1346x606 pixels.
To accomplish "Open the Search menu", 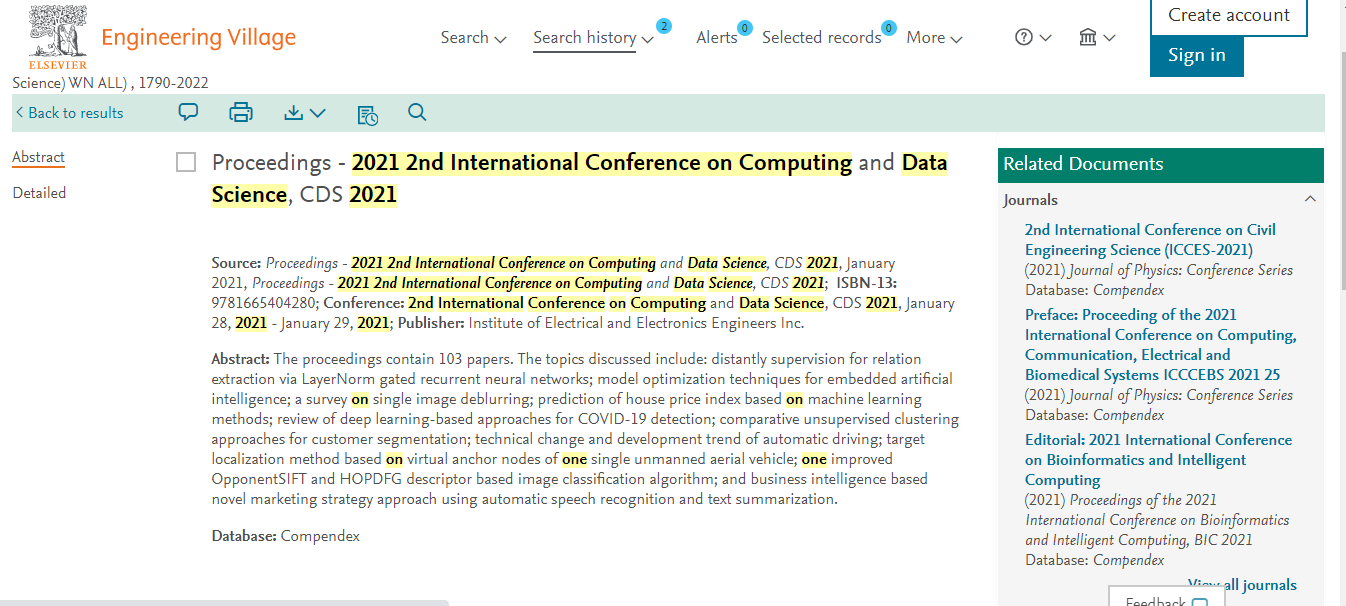I will tap(473, 38).
